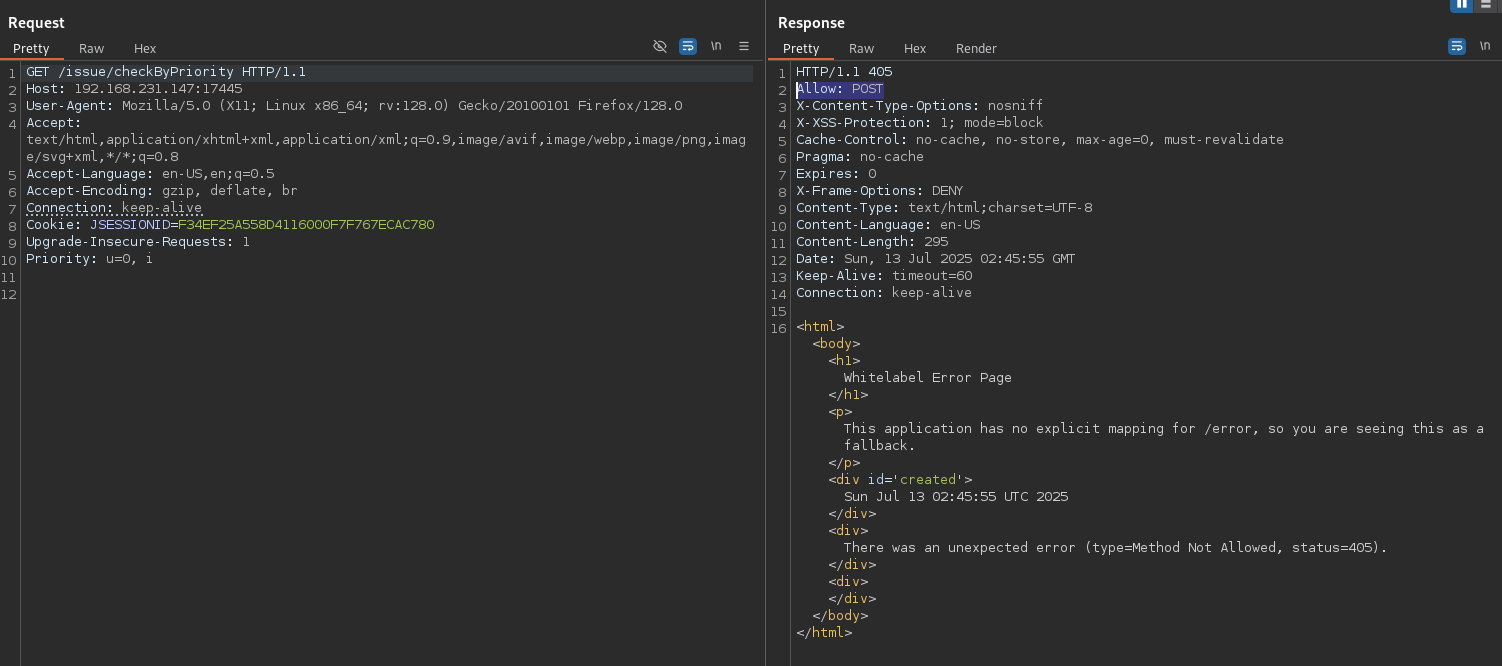Viewport: 1502px width, 666px height.
Task: Switch to the Render tab in Response
Action: [976, 48]
